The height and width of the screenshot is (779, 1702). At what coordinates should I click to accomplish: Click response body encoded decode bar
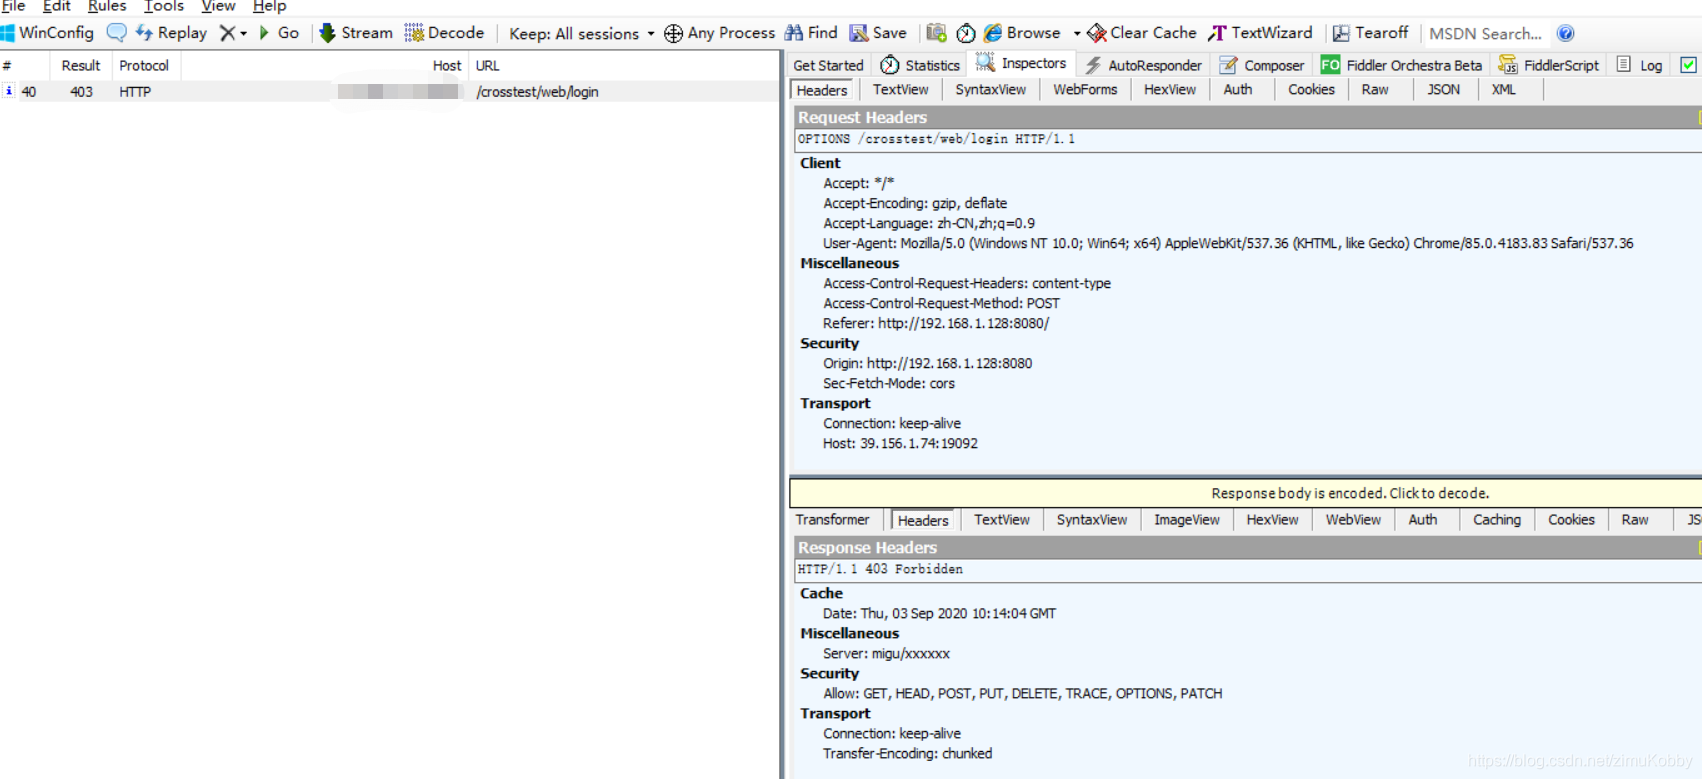coord(1245,493)
